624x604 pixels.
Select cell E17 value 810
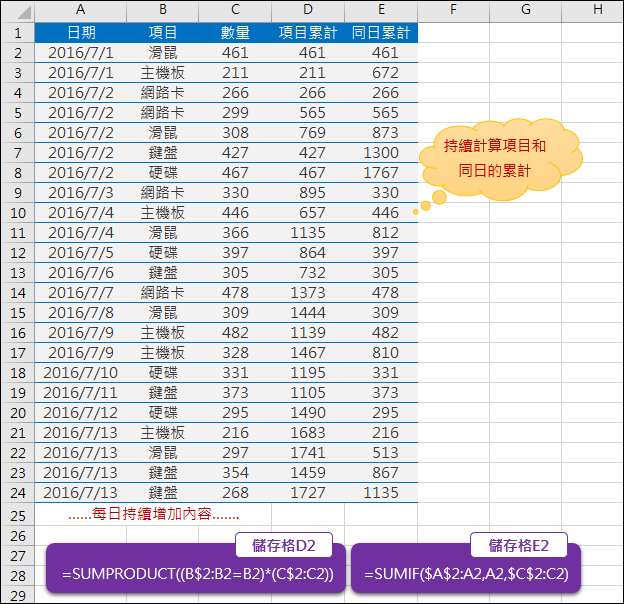[381, 353]
